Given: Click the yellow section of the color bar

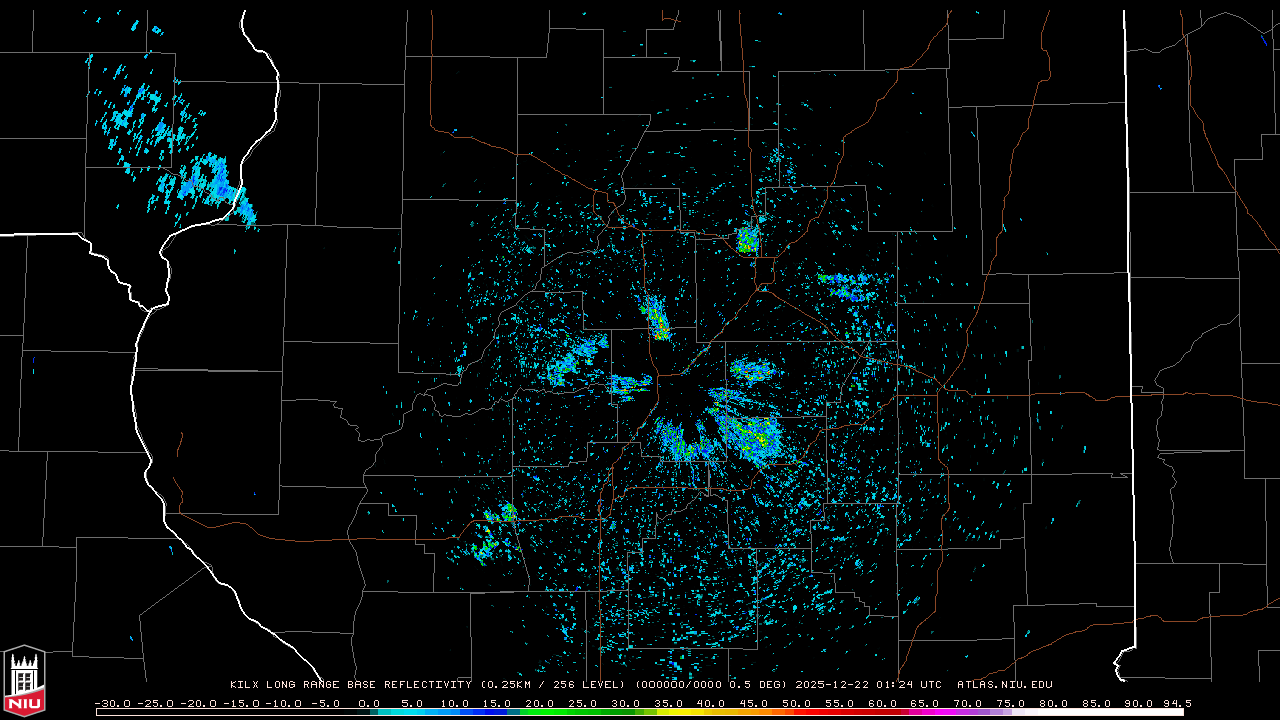Looking at the screenshot, I should pyautogui.click(x=695, y=712).
